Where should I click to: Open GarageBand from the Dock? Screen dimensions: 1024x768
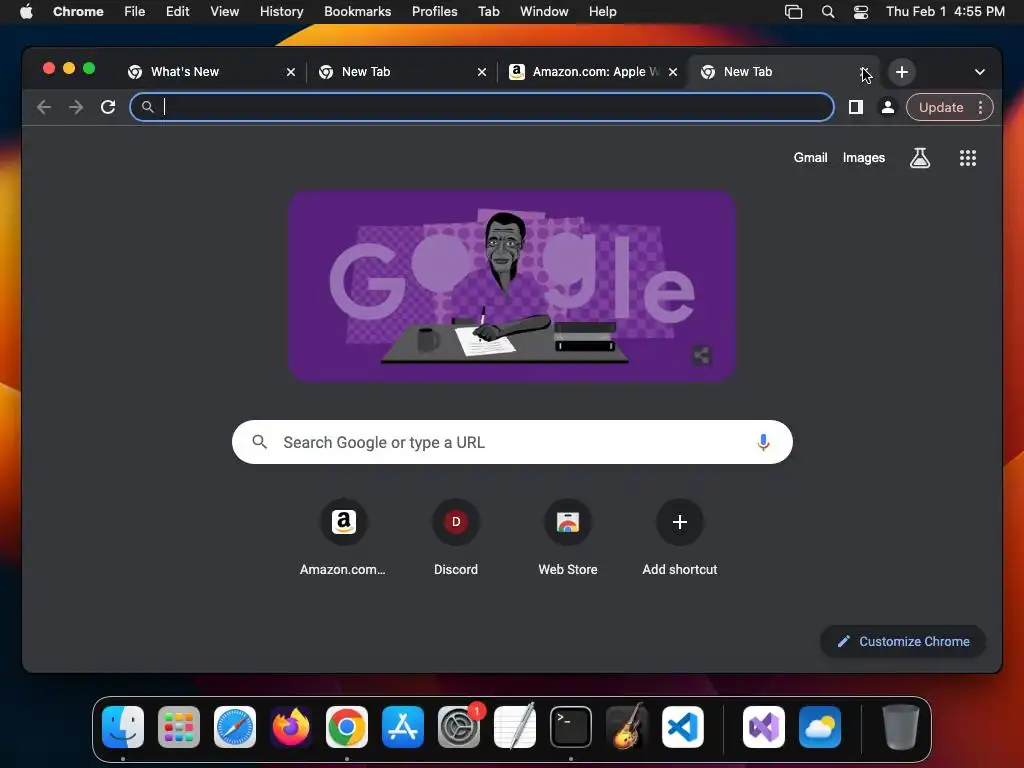(x=627, y=727)
